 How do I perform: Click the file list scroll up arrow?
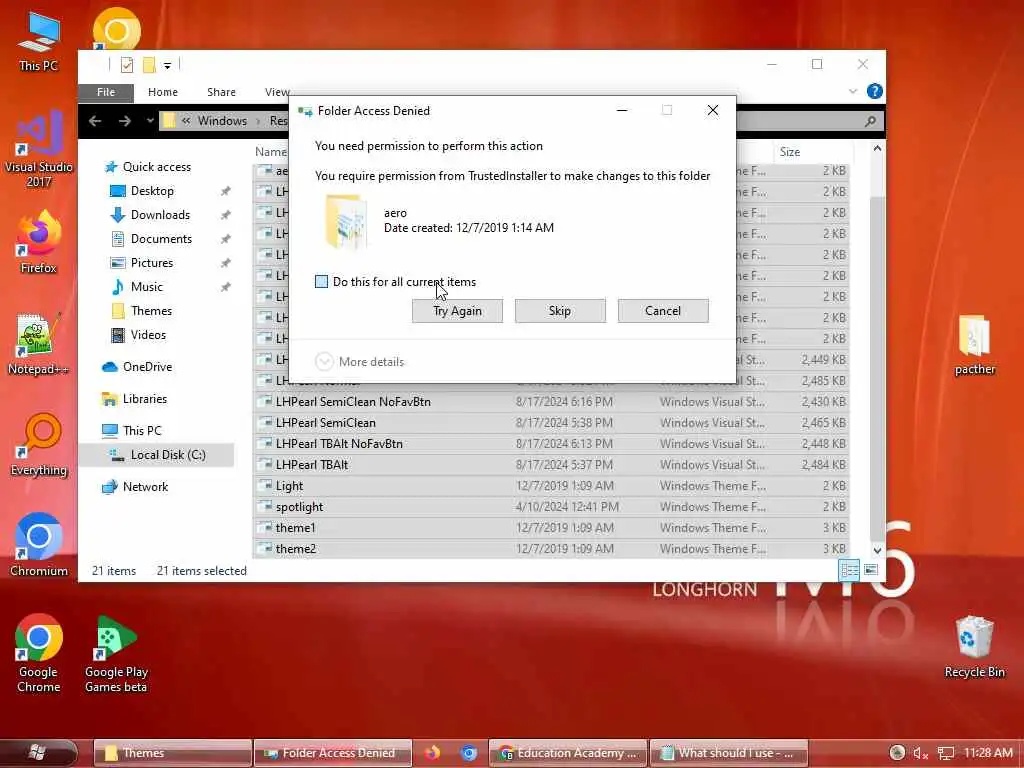(877, 148)
